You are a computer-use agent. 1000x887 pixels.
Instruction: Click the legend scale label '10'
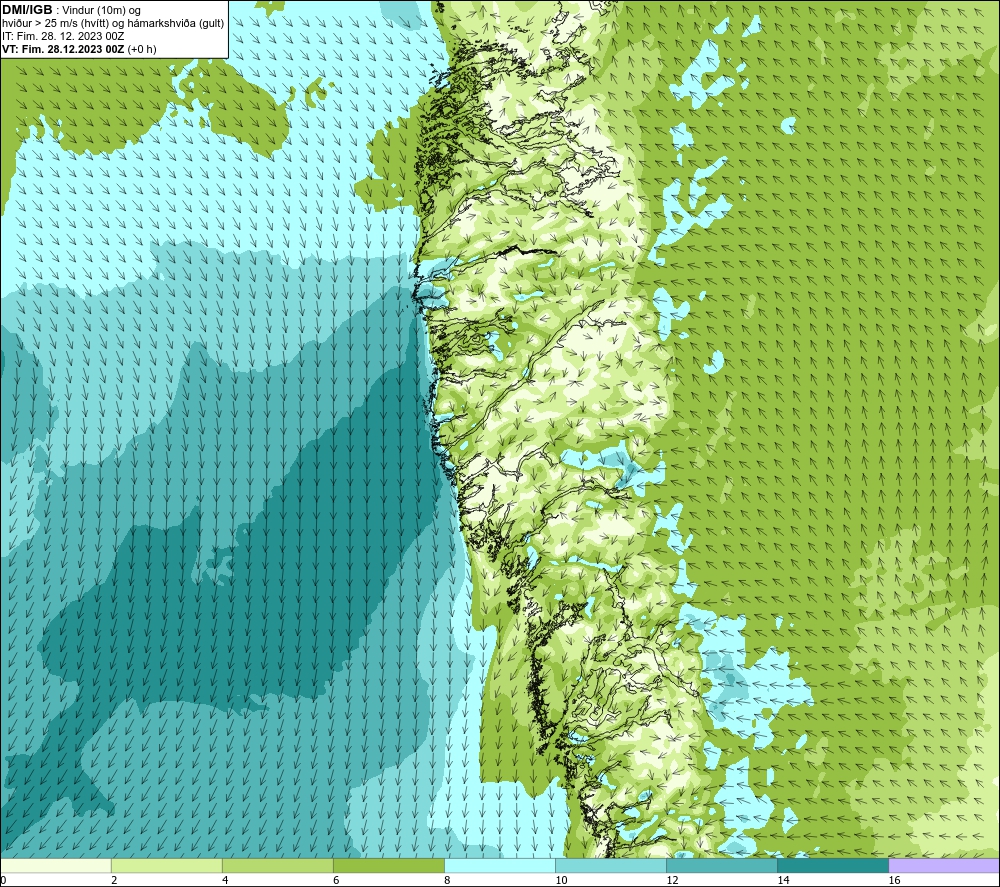[561, 880]
